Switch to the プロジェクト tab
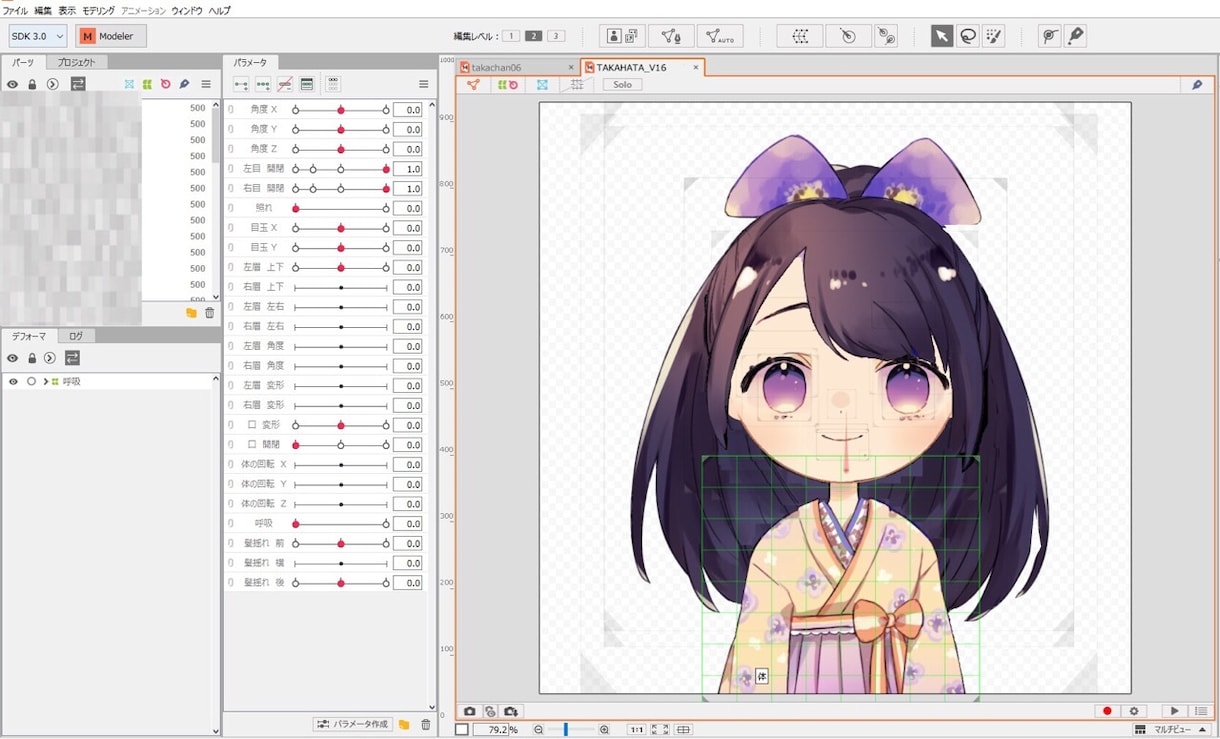 point(76,62)
